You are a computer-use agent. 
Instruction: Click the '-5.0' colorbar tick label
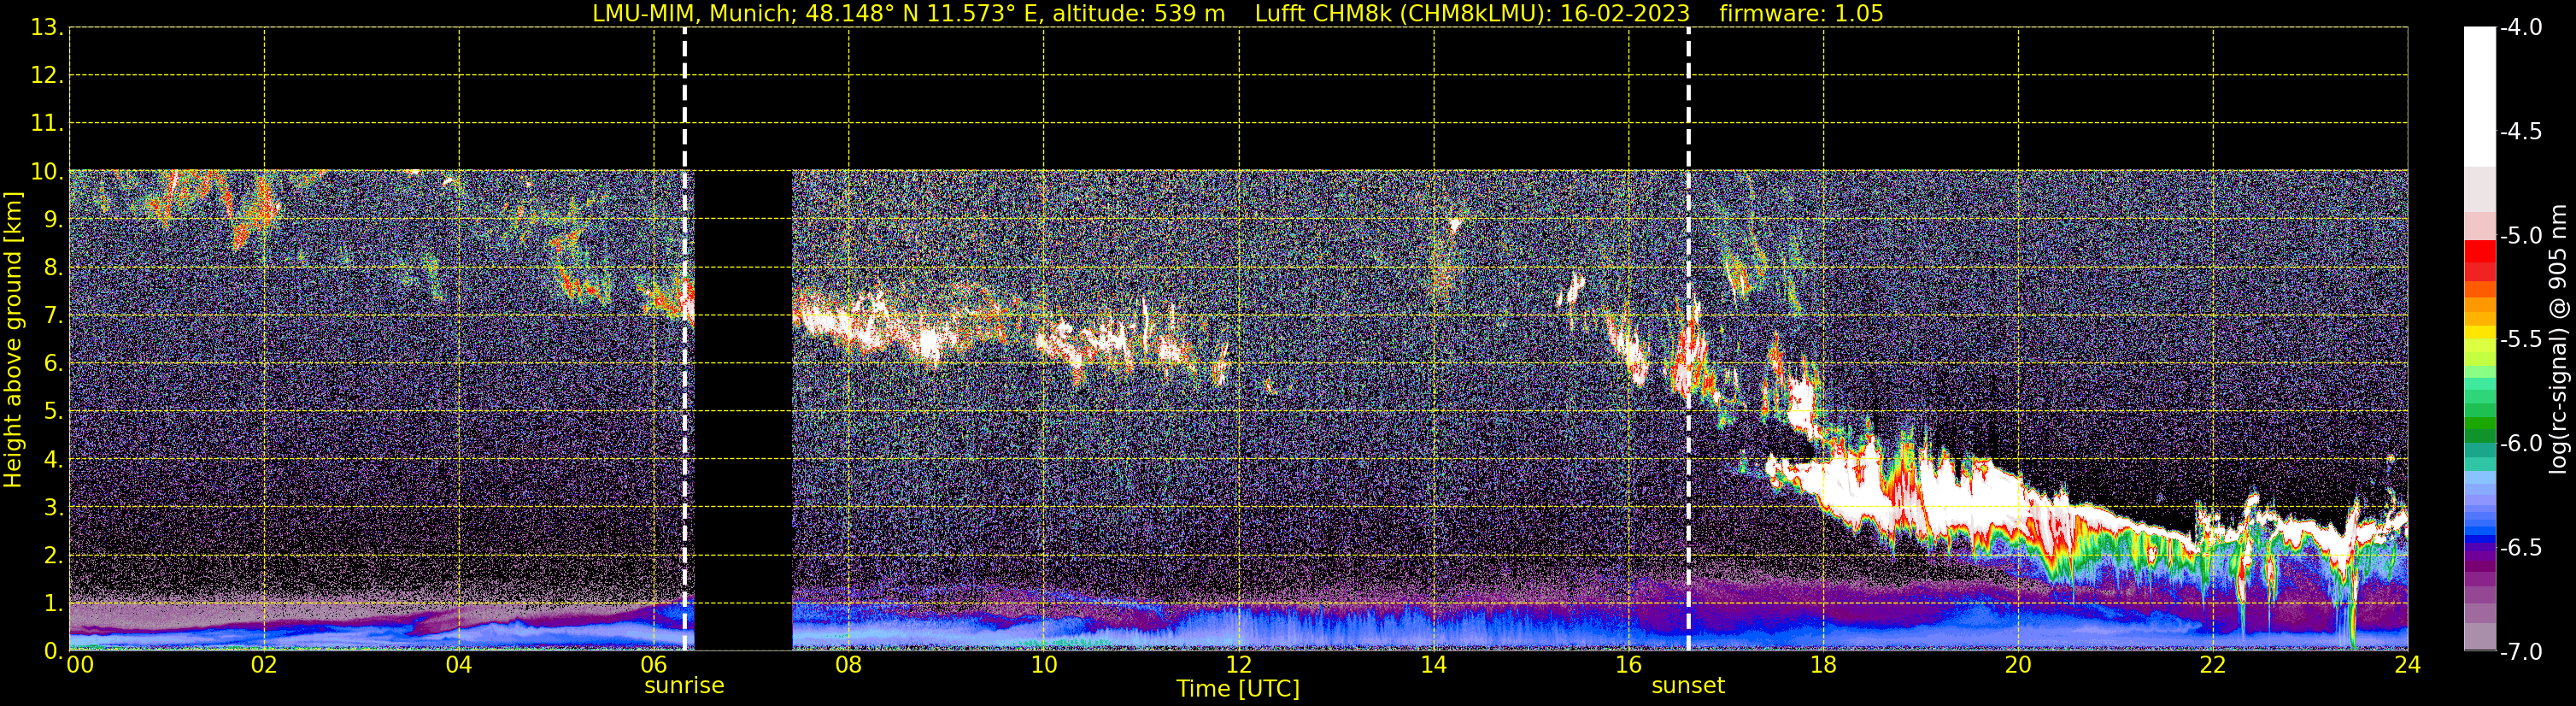point(2520,236)
